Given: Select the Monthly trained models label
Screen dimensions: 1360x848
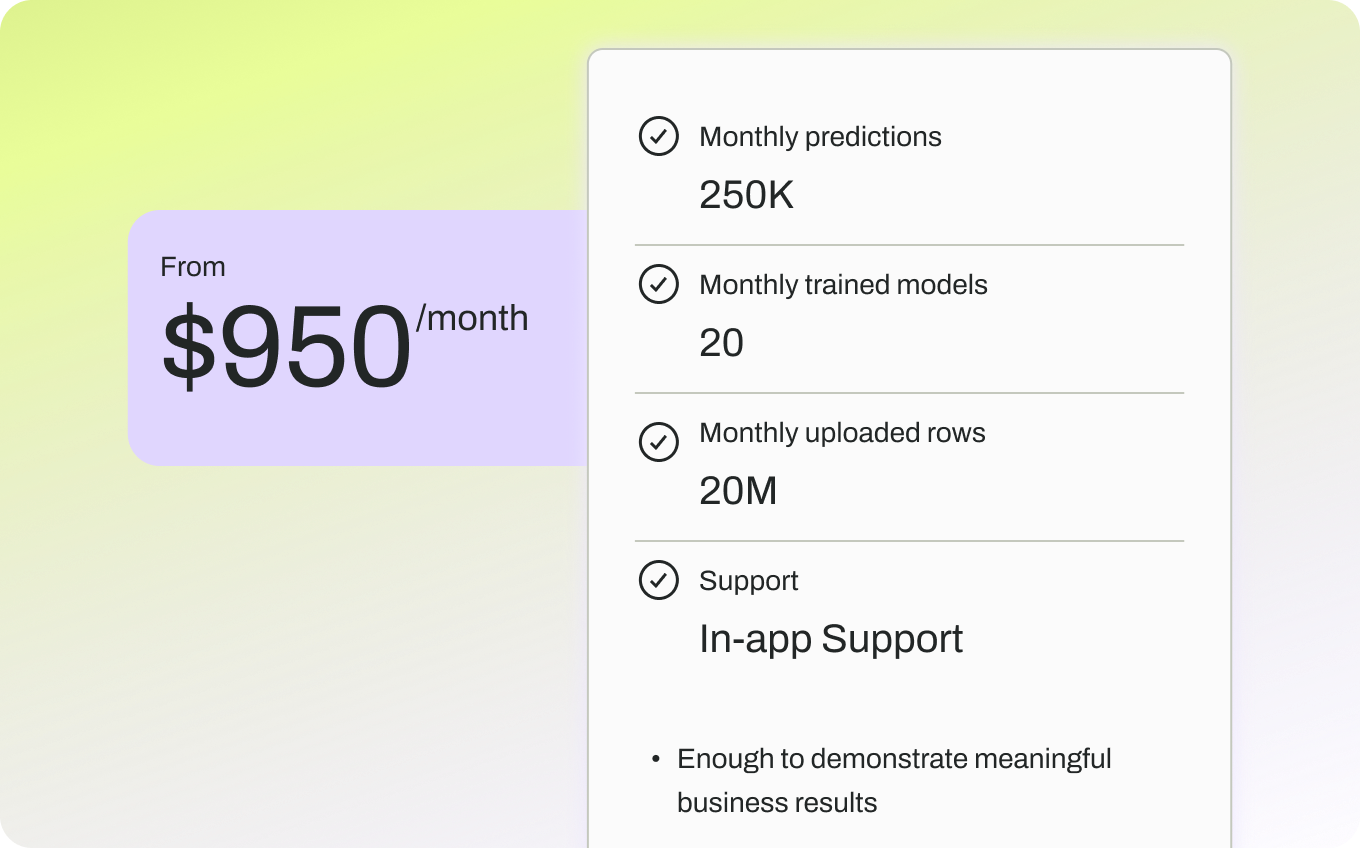Looking at the screenshot, I should click(843, 285).
